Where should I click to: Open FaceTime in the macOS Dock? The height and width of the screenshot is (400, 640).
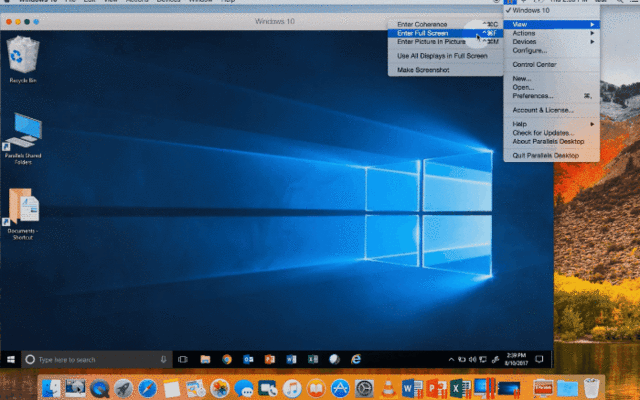point(268,388)
